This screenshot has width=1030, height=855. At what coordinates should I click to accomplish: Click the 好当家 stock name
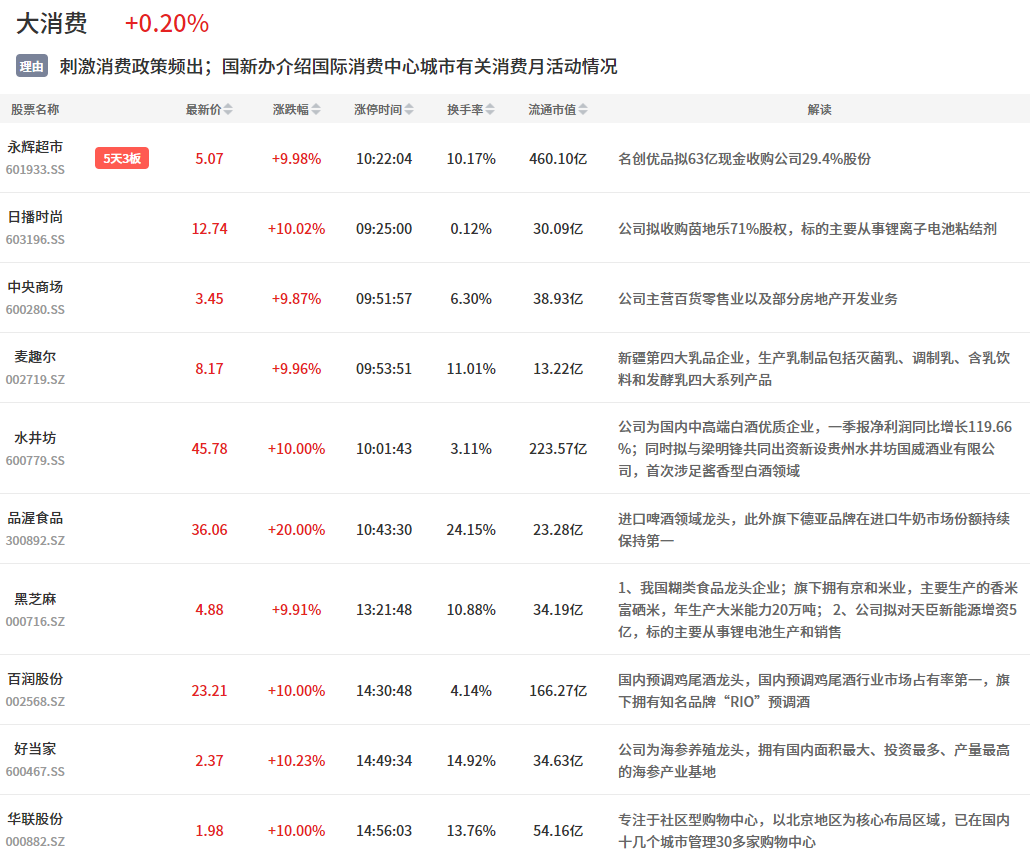point(35,749)
